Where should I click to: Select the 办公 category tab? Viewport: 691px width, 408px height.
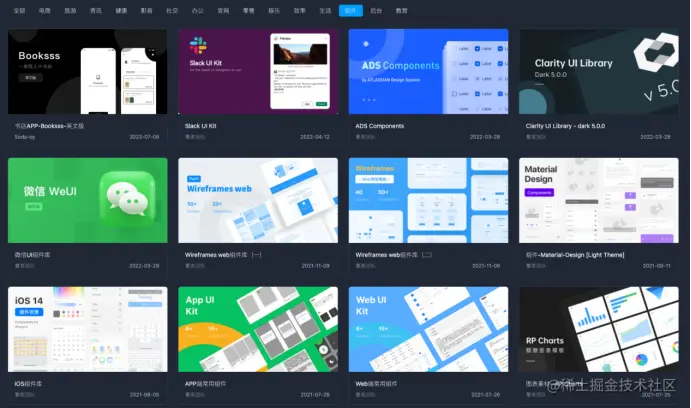click(198, 11)
